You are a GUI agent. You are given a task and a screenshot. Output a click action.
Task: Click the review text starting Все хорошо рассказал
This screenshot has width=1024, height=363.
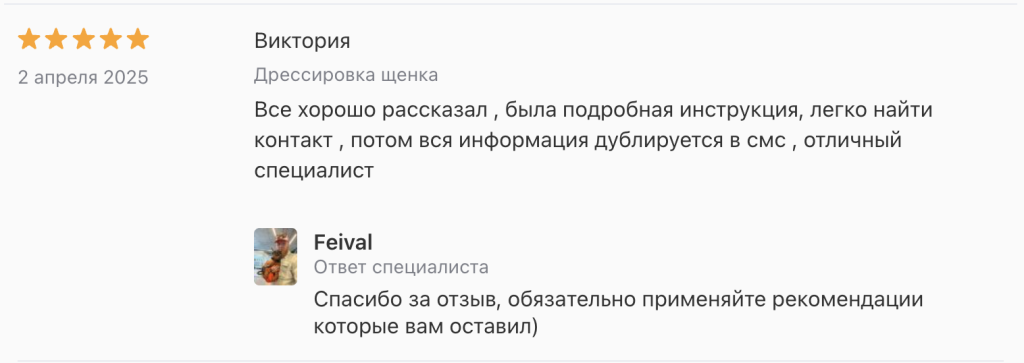[593, 140]
